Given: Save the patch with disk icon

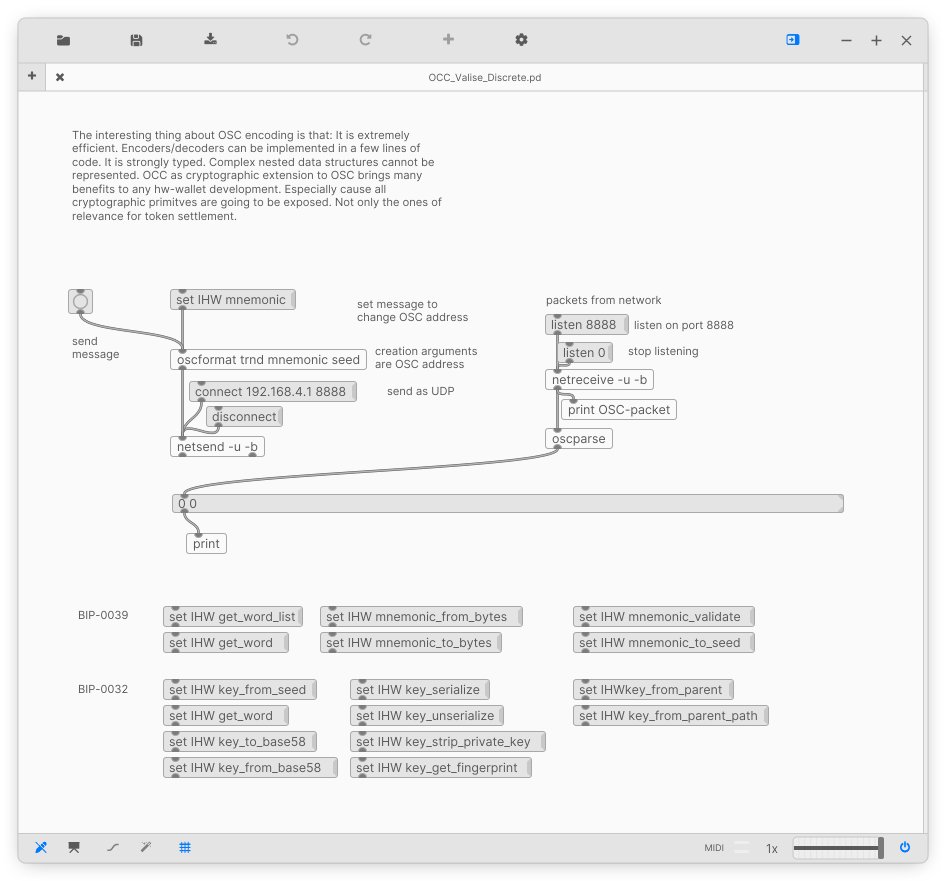Looking at the screenshot, I should point(136,40).
